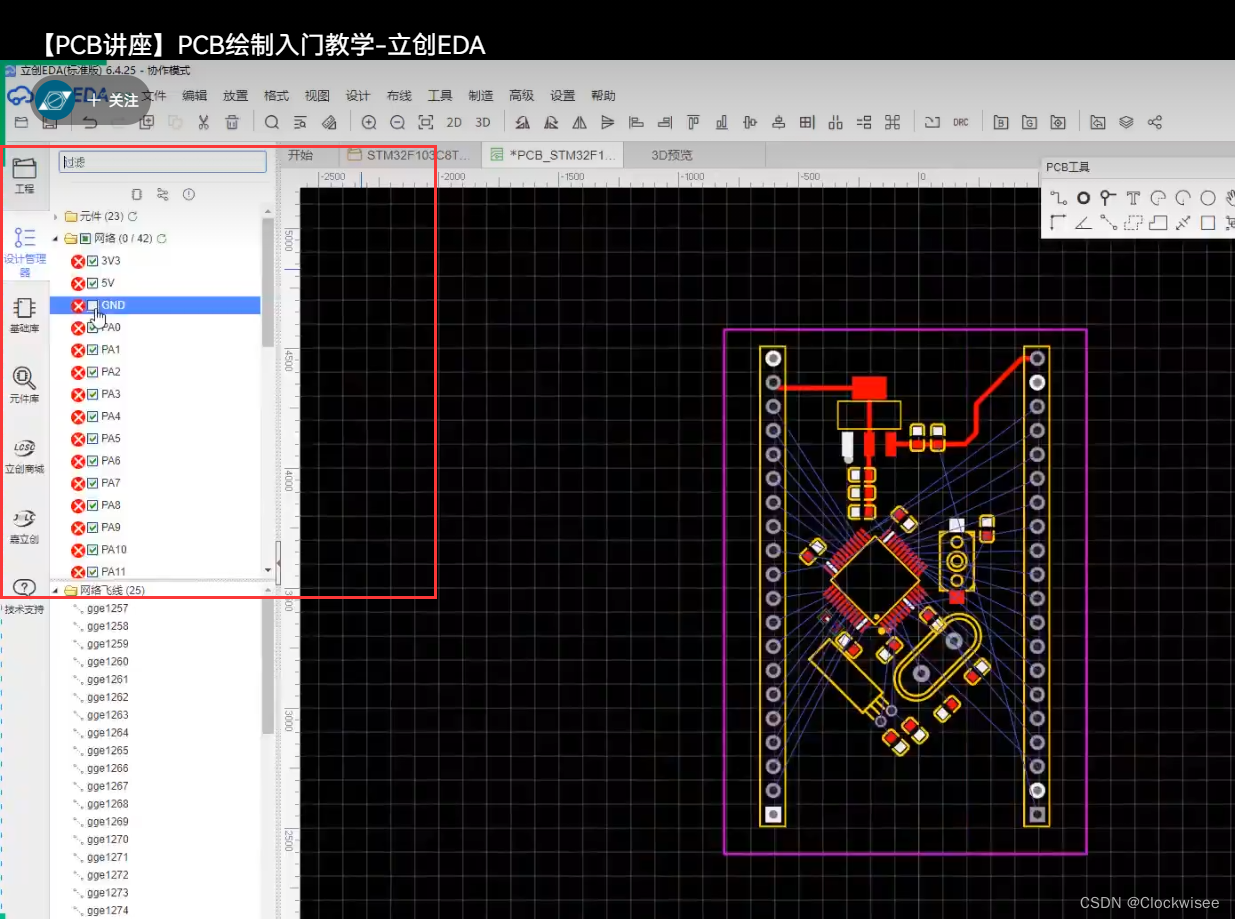
Task: Toggle the 3V3 net checkbox
Action: [93, 261]
